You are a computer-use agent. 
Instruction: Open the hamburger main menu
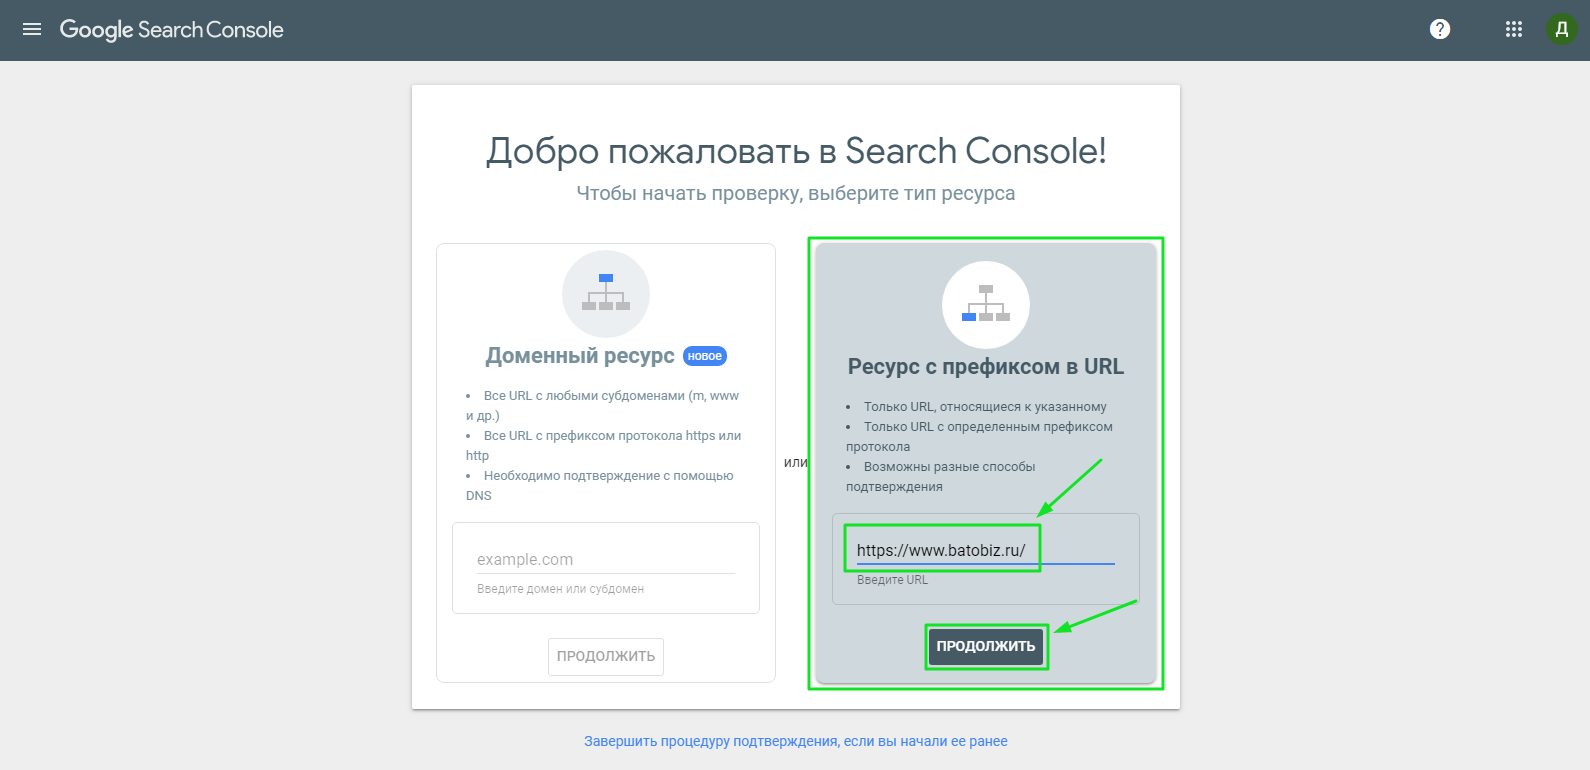point(32,30)
